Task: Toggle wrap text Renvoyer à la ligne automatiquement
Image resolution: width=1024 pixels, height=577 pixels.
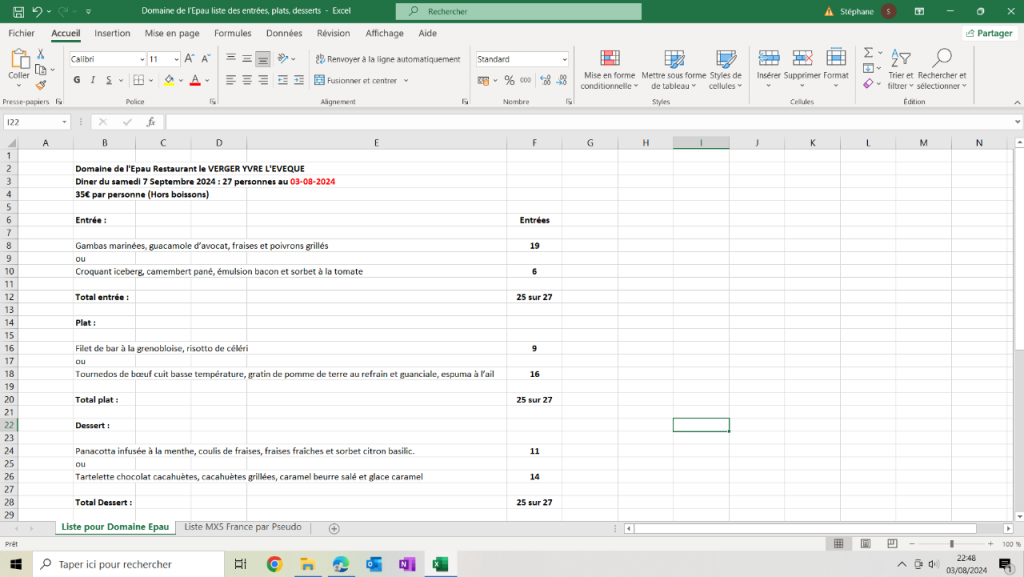Action: point(388,59)
